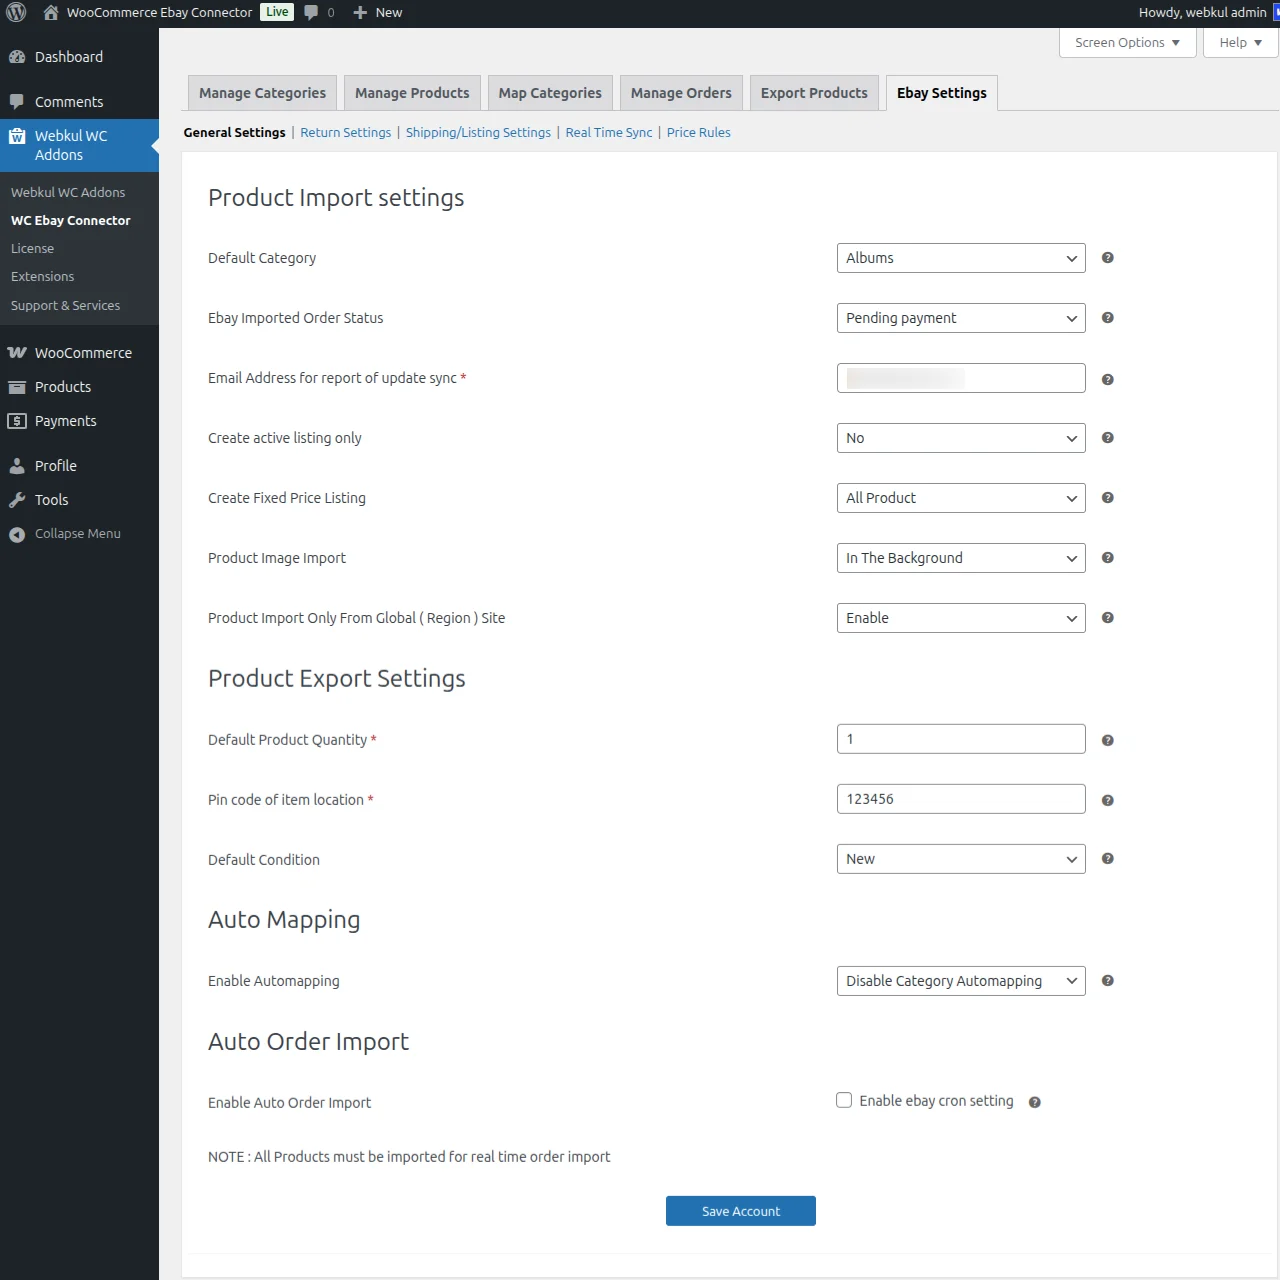1280x1280 pixels.
Task: Expand the Help panel
Action: click(1241, 43)
